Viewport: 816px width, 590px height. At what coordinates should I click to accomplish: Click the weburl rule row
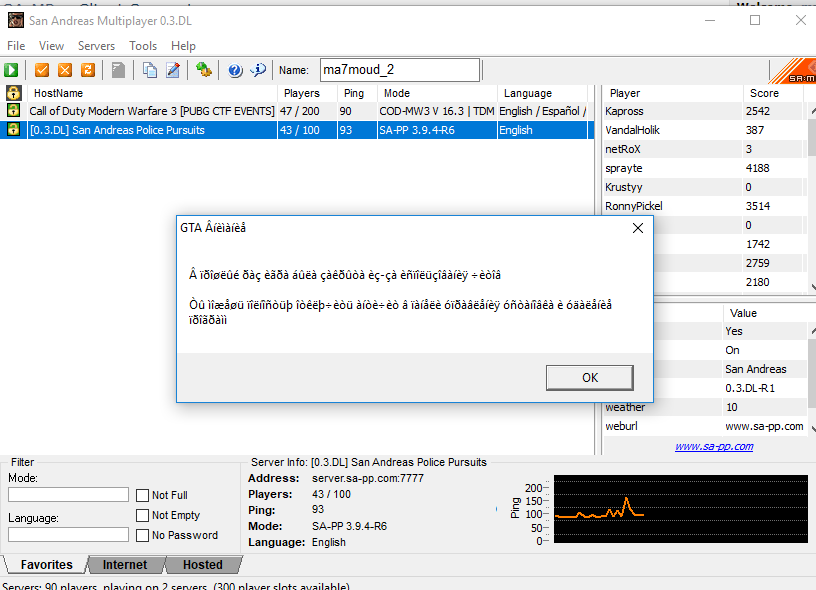point(705,426)
